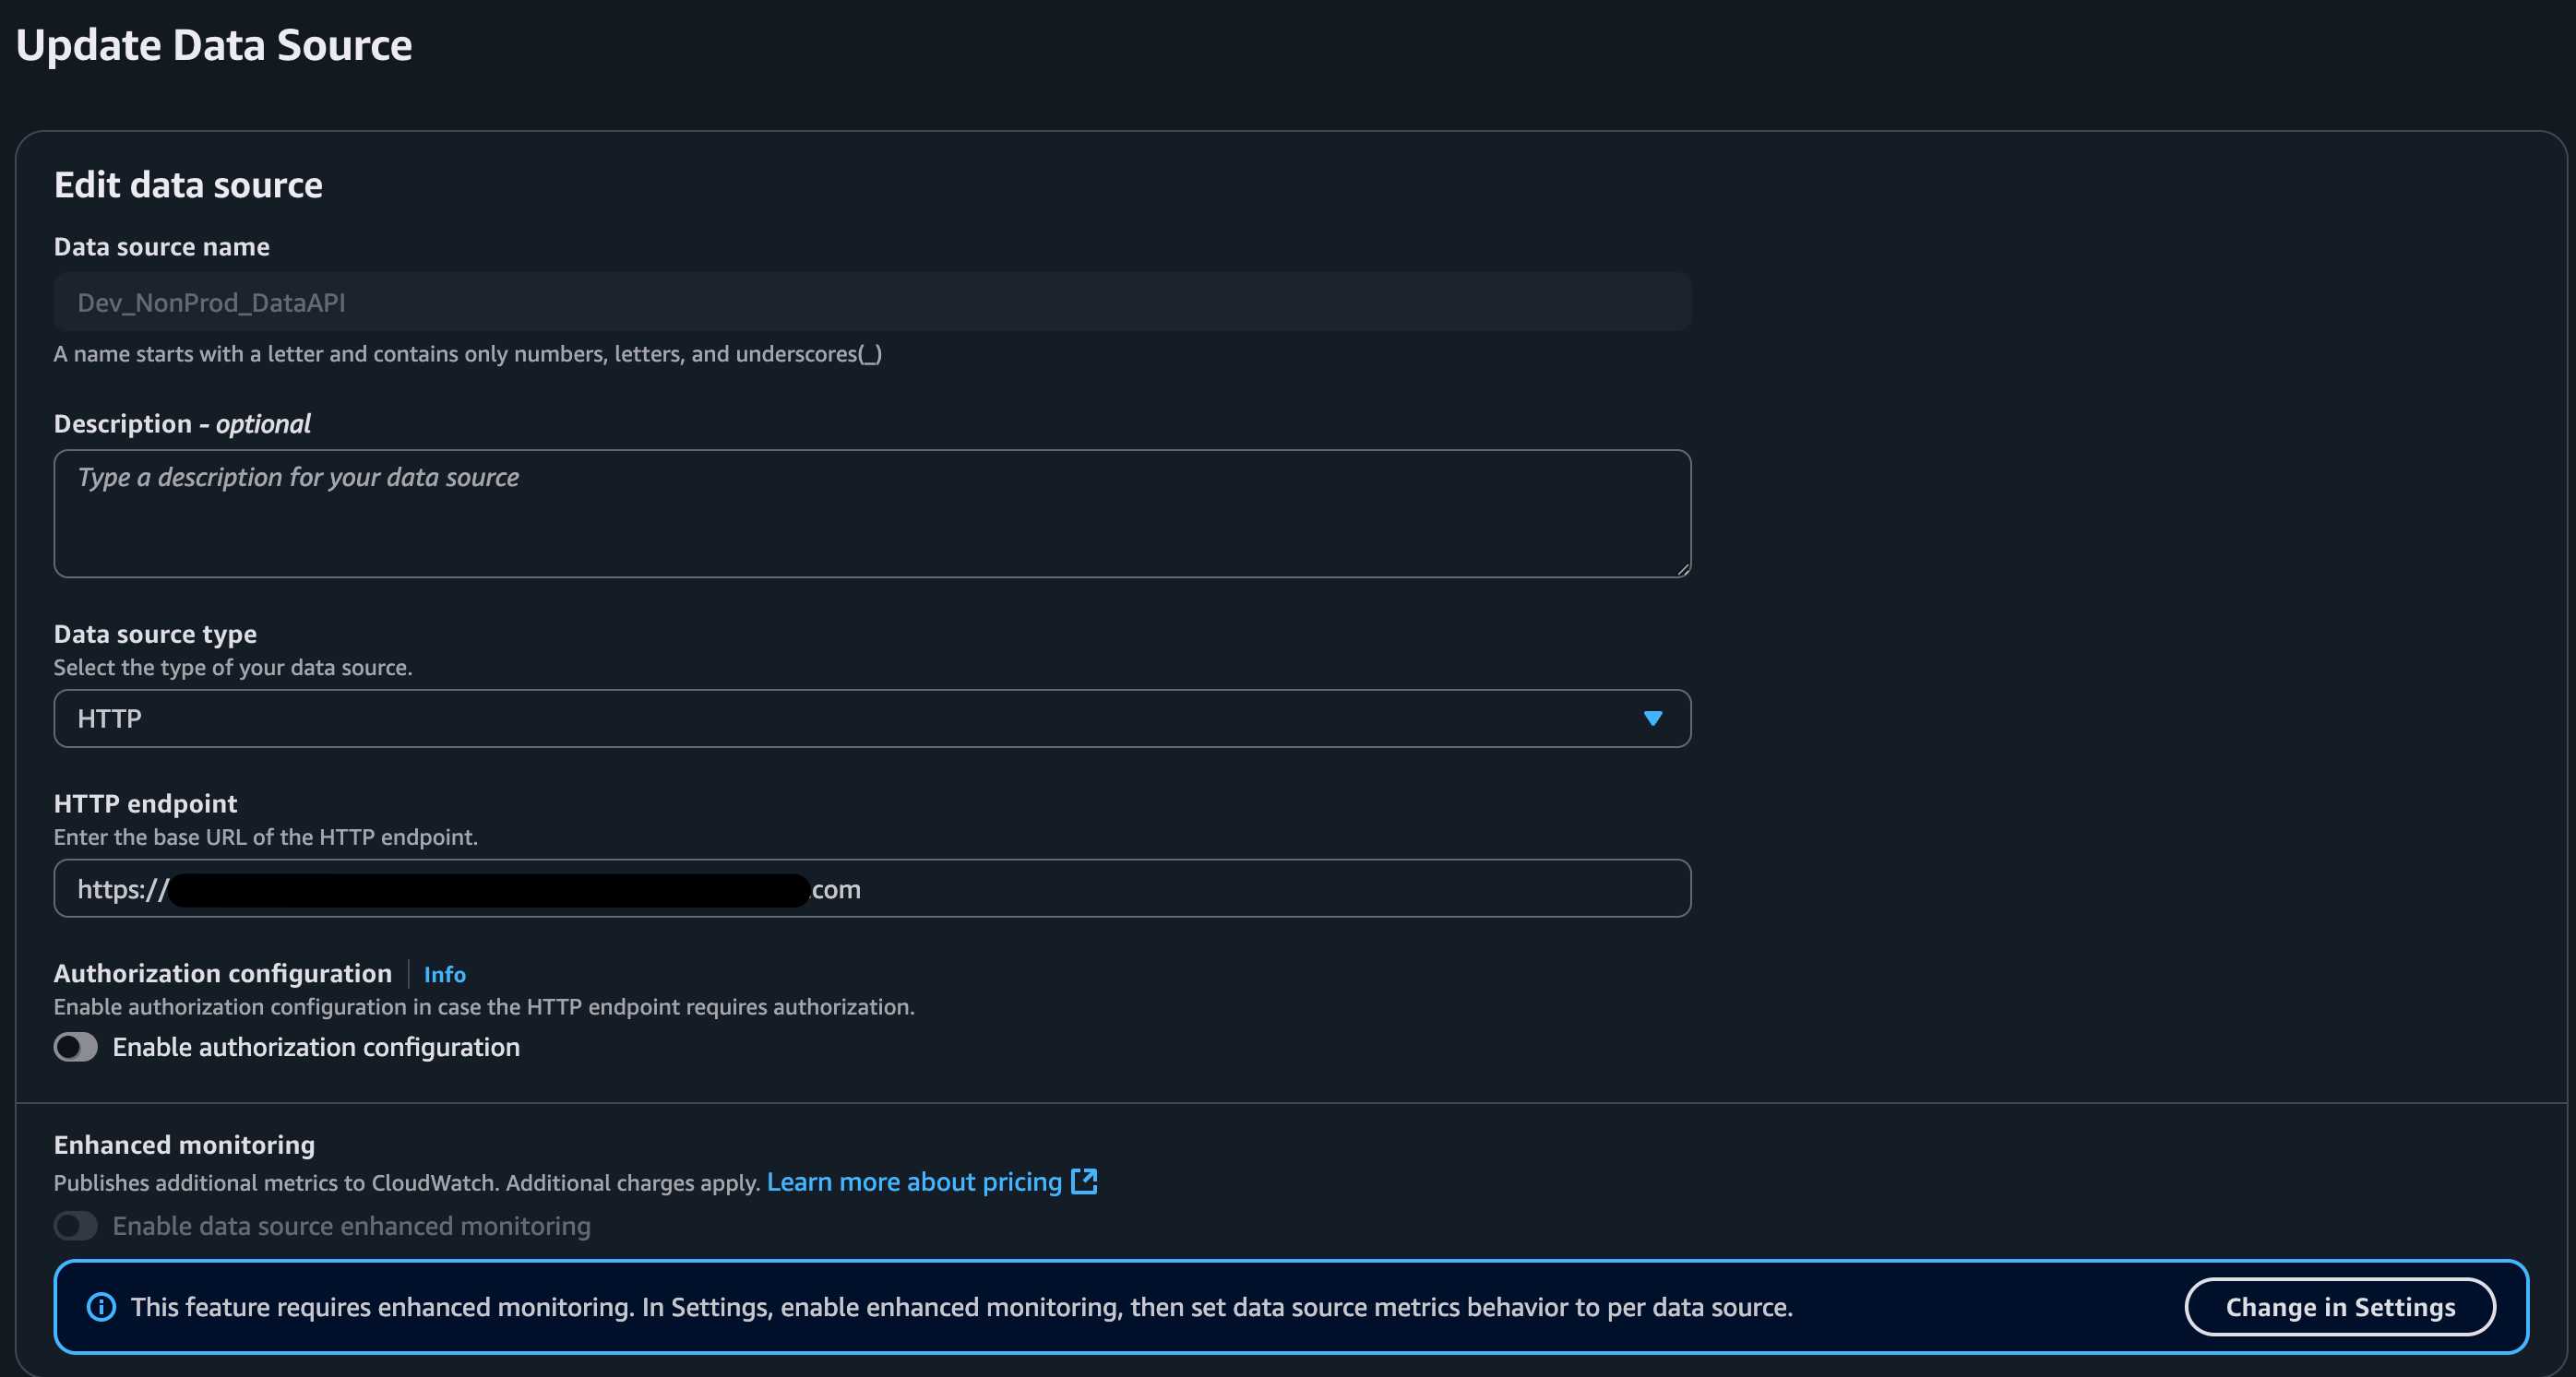This screenshot has width=2576, height=1377.
Task: Click 'Enable data source enhanced monitoring' label text
Action: tap(351, 1226)
